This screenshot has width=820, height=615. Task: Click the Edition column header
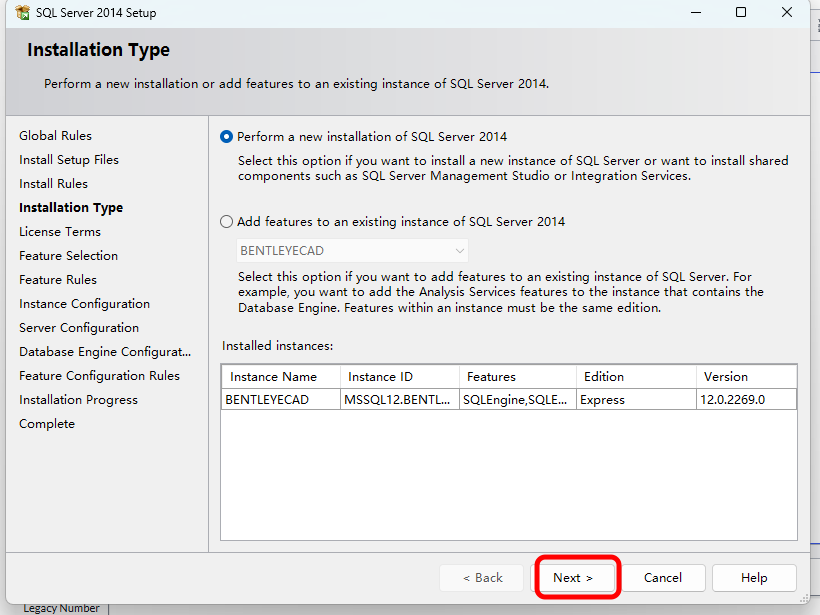tap(604, 377)
